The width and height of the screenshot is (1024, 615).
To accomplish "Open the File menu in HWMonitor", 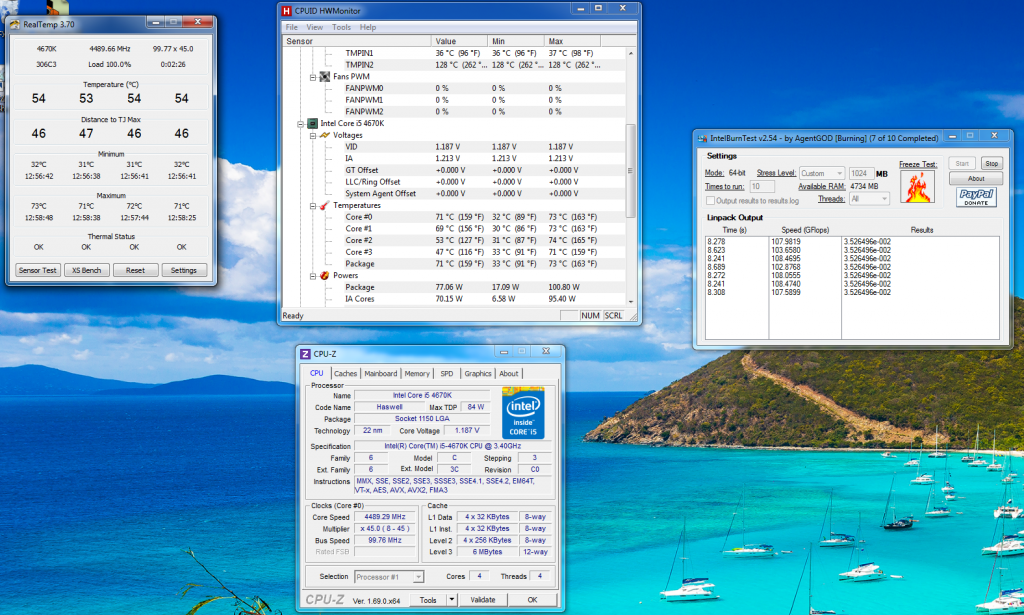I will [292, 27].
